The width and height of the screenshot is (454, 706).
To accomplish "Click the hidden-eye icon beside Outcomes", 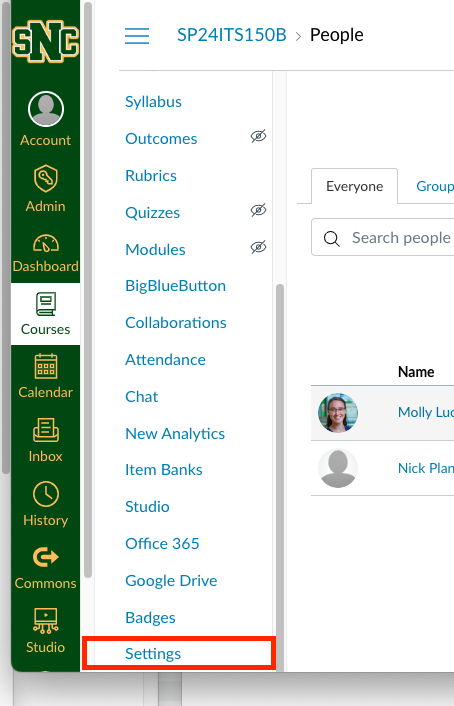I will pyautogui.click(x=259, y=136).
